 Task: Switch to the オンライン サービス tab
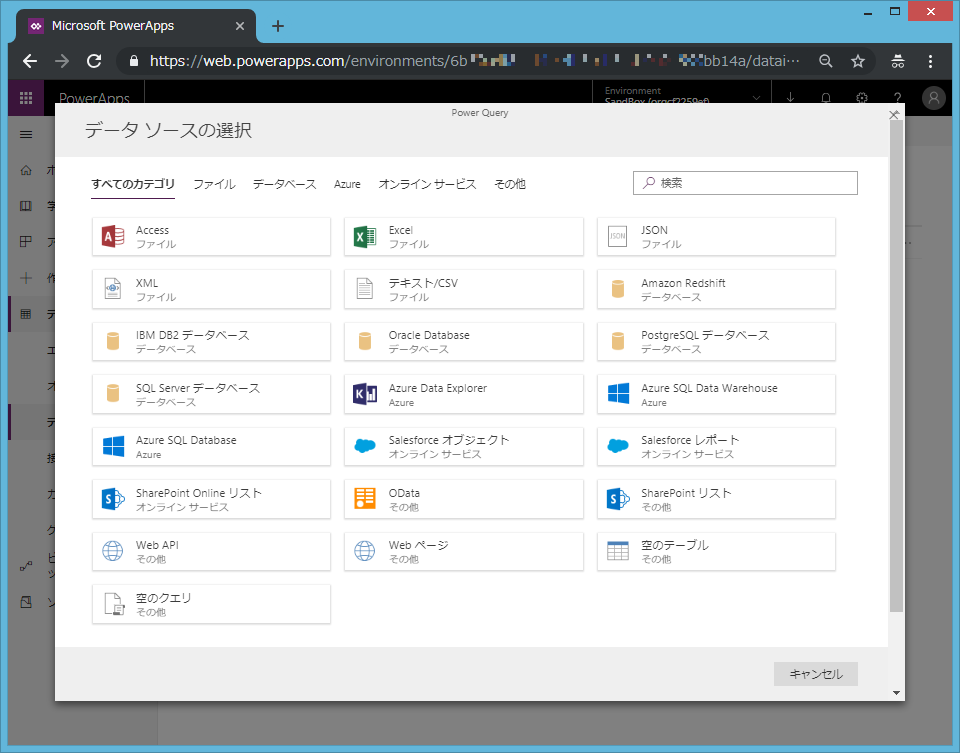(427, 184)
